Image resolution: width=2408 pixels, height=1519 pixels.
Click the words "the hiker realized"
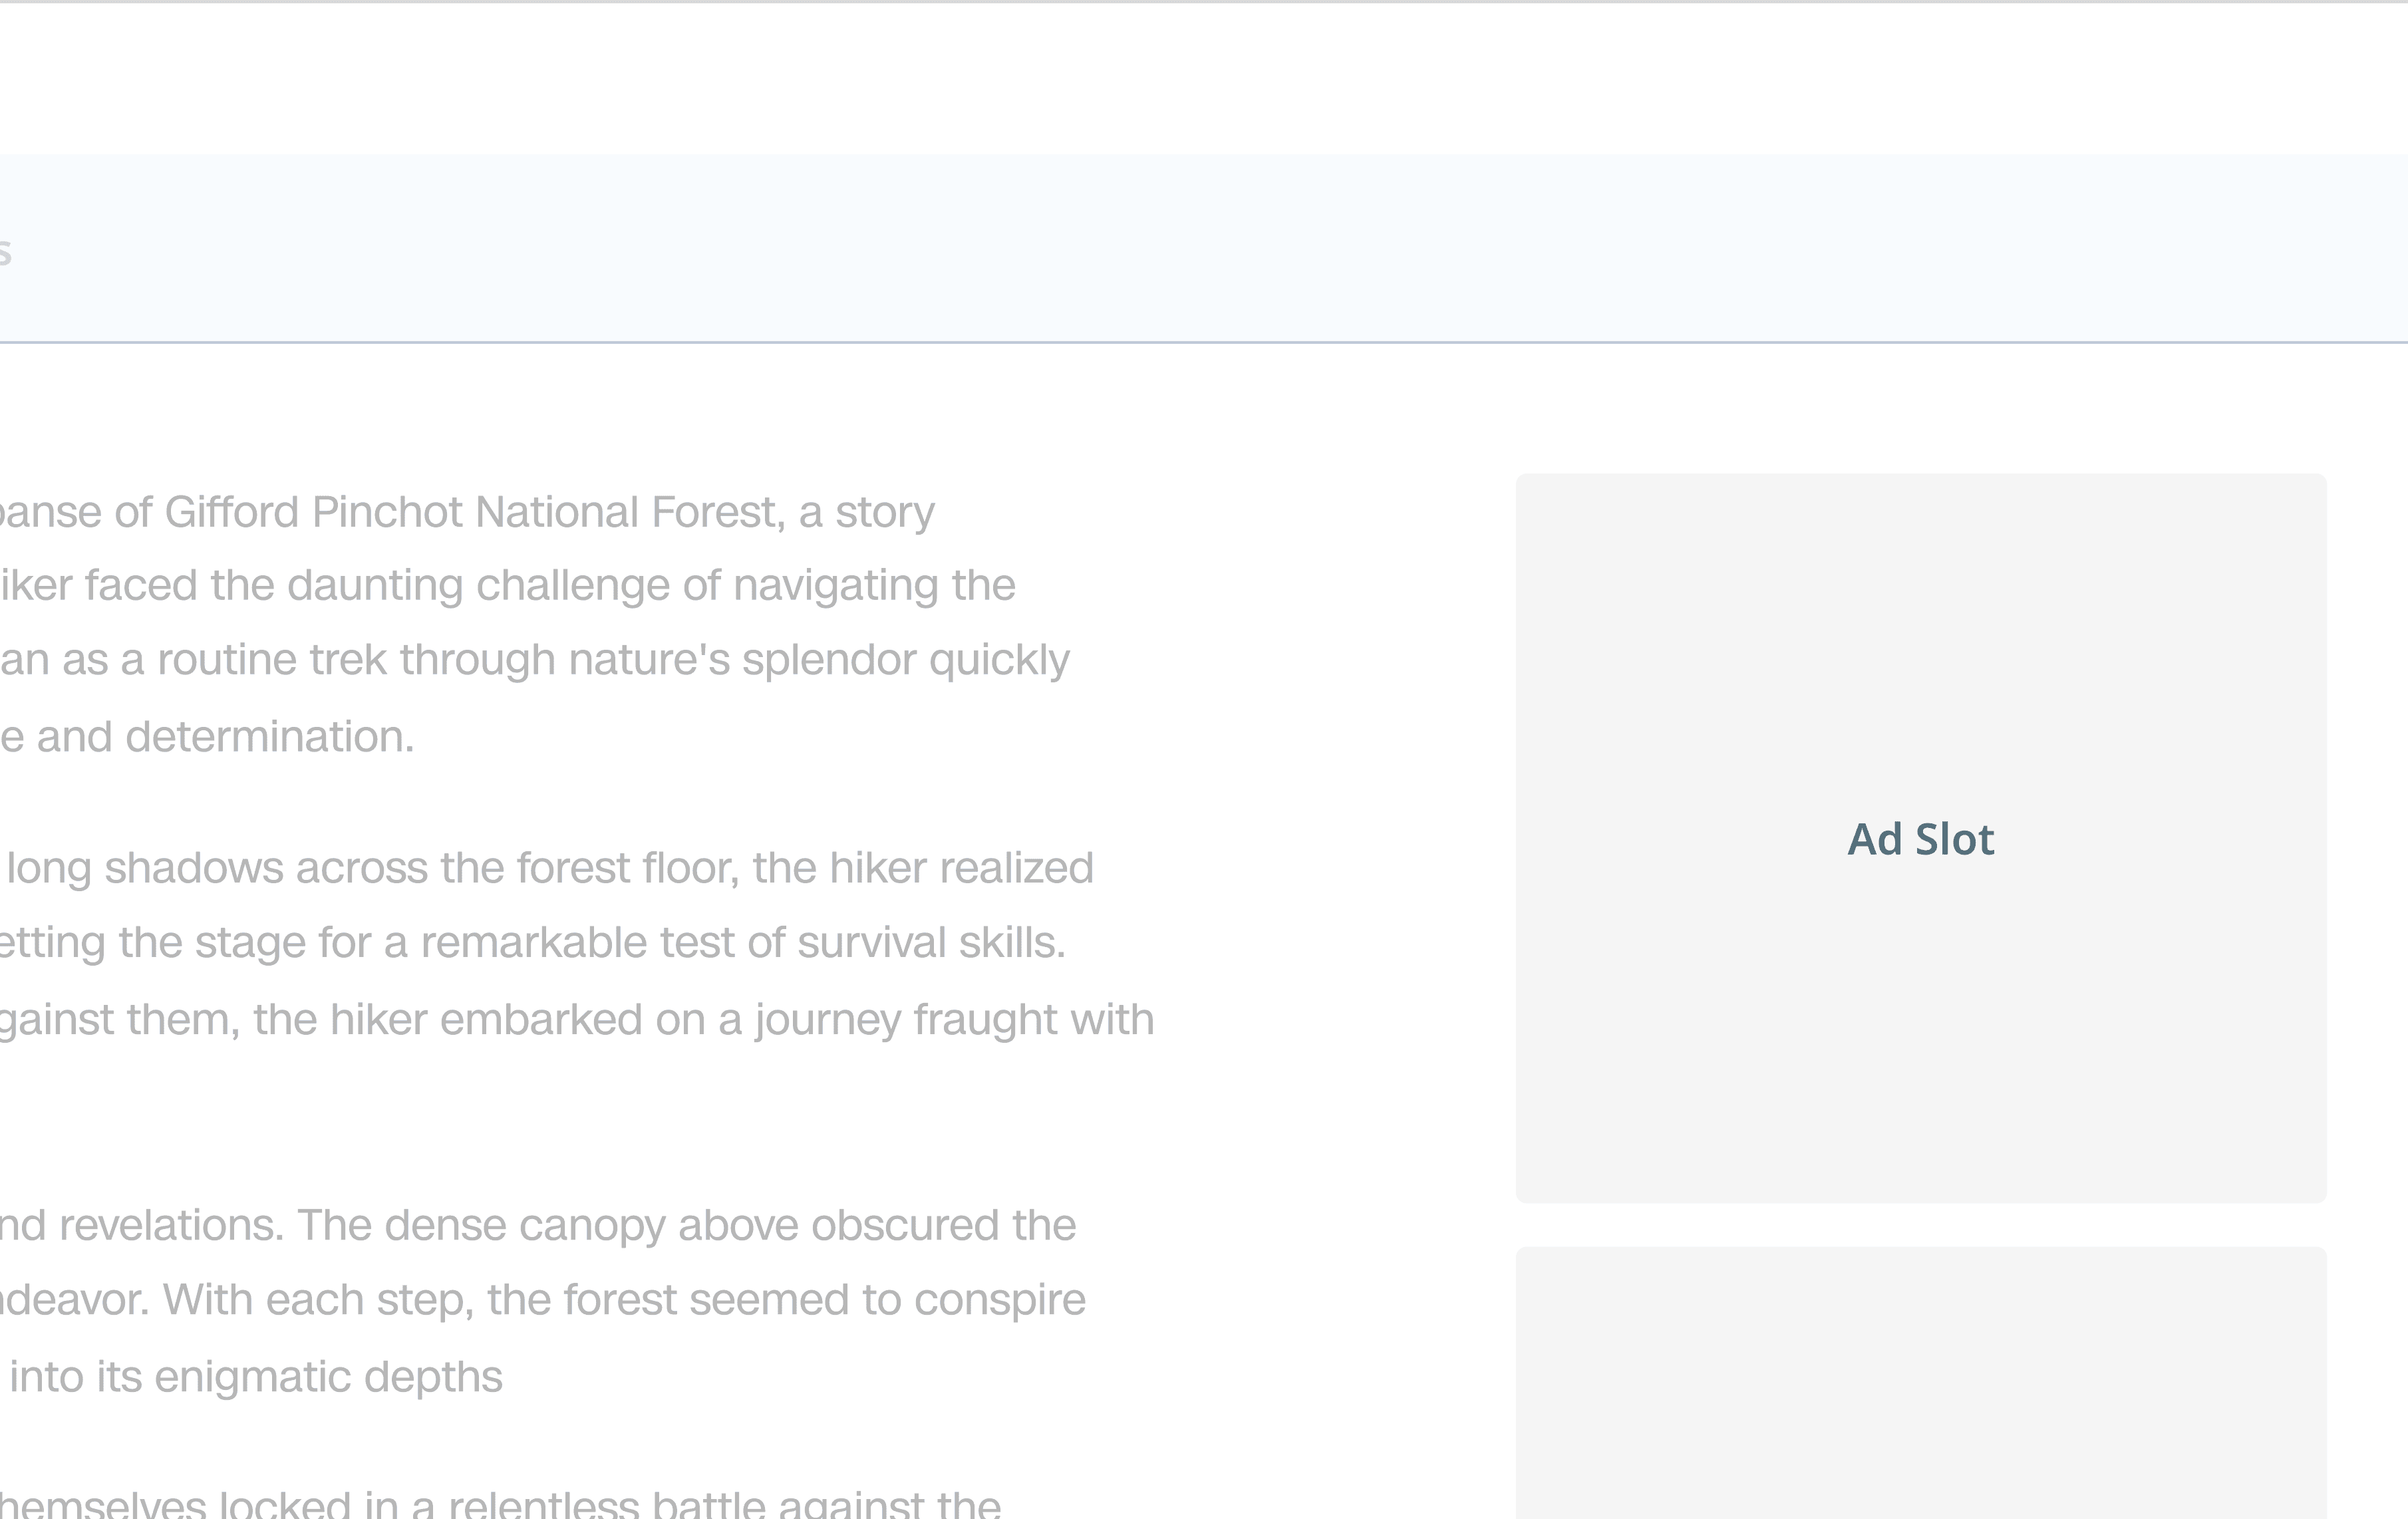click(923, 868)
